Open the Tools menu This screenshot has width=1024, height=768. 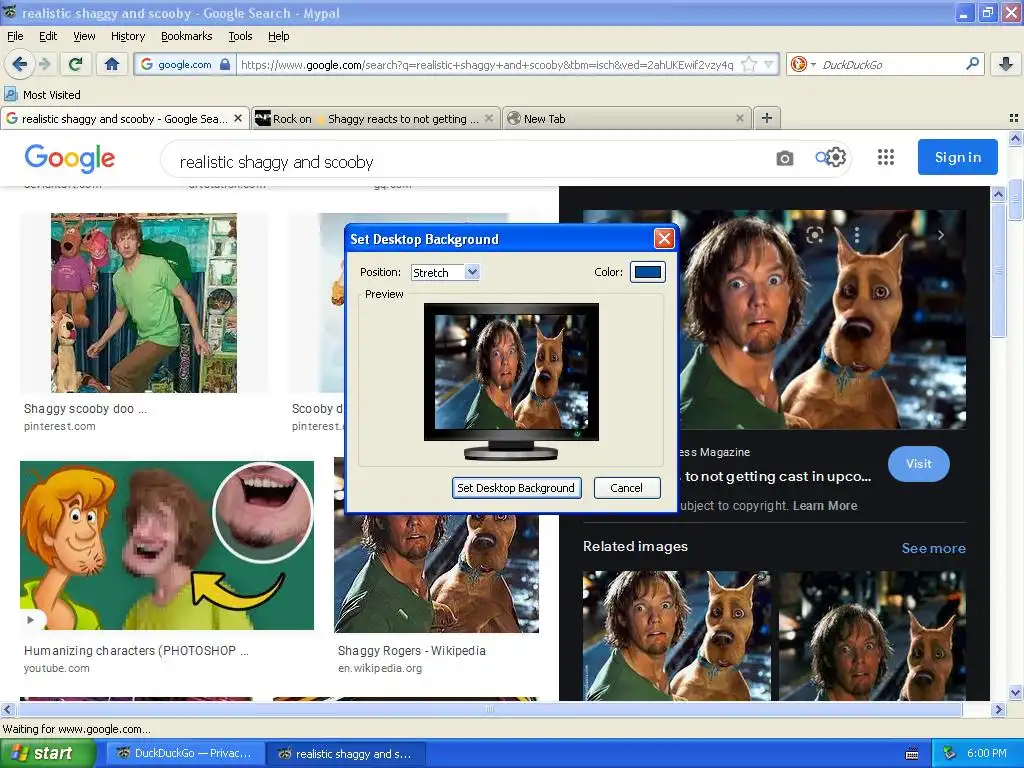(x=240, y=36)
